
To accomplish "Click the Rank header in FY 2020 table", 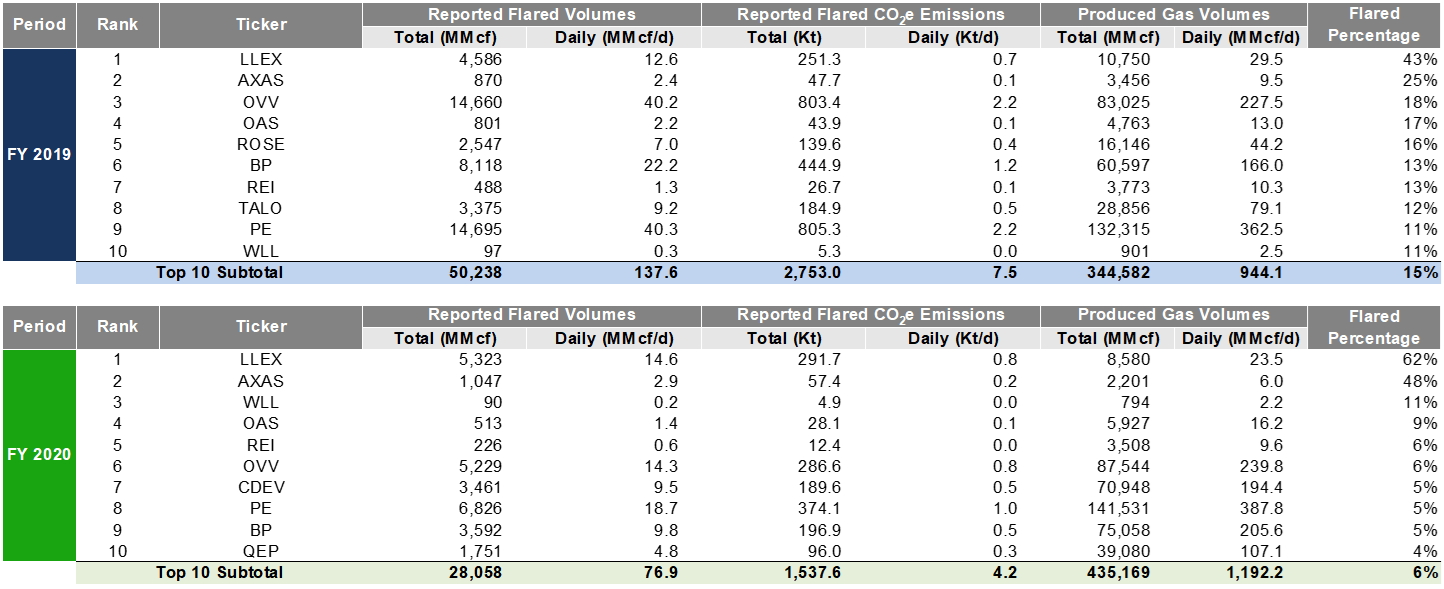I will [x=117, y=326].
